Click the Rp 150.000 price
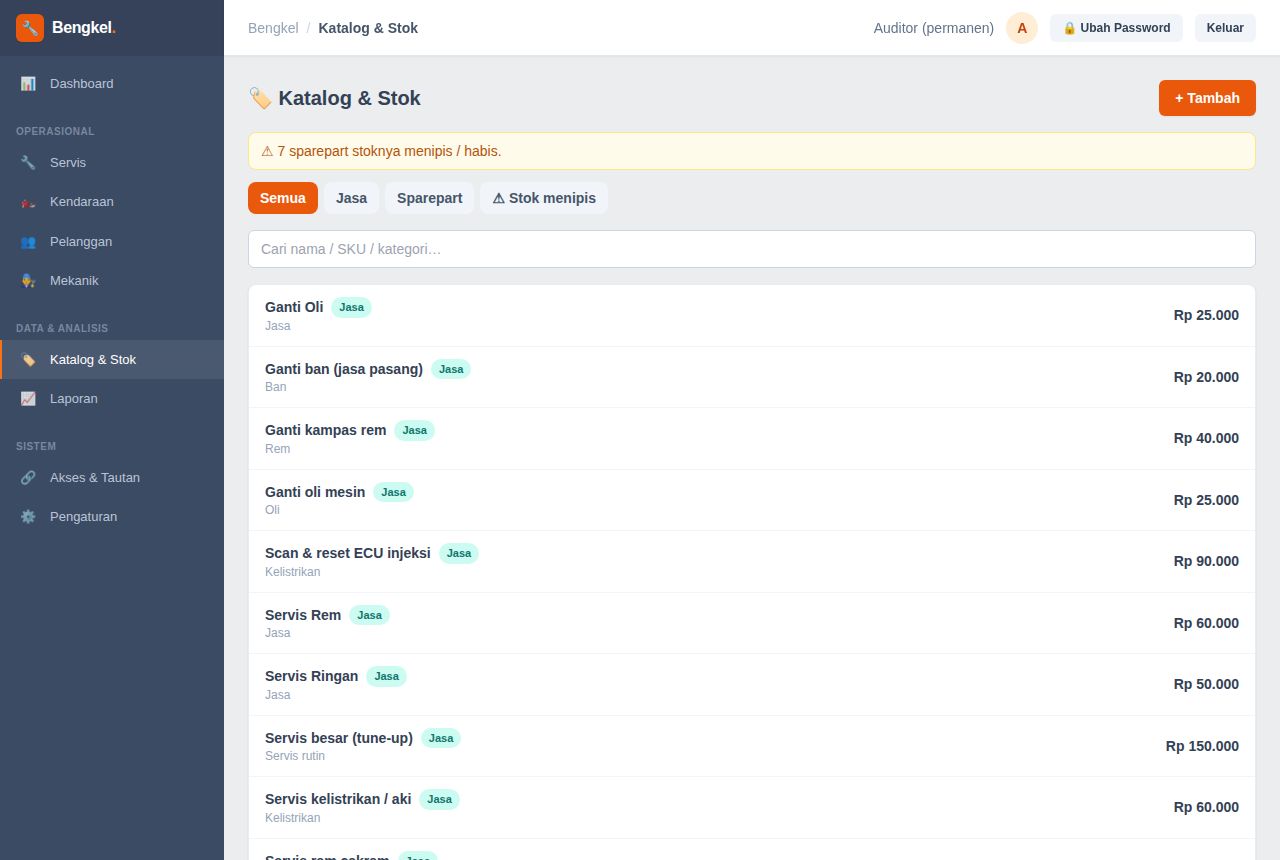 [1202, 746]
